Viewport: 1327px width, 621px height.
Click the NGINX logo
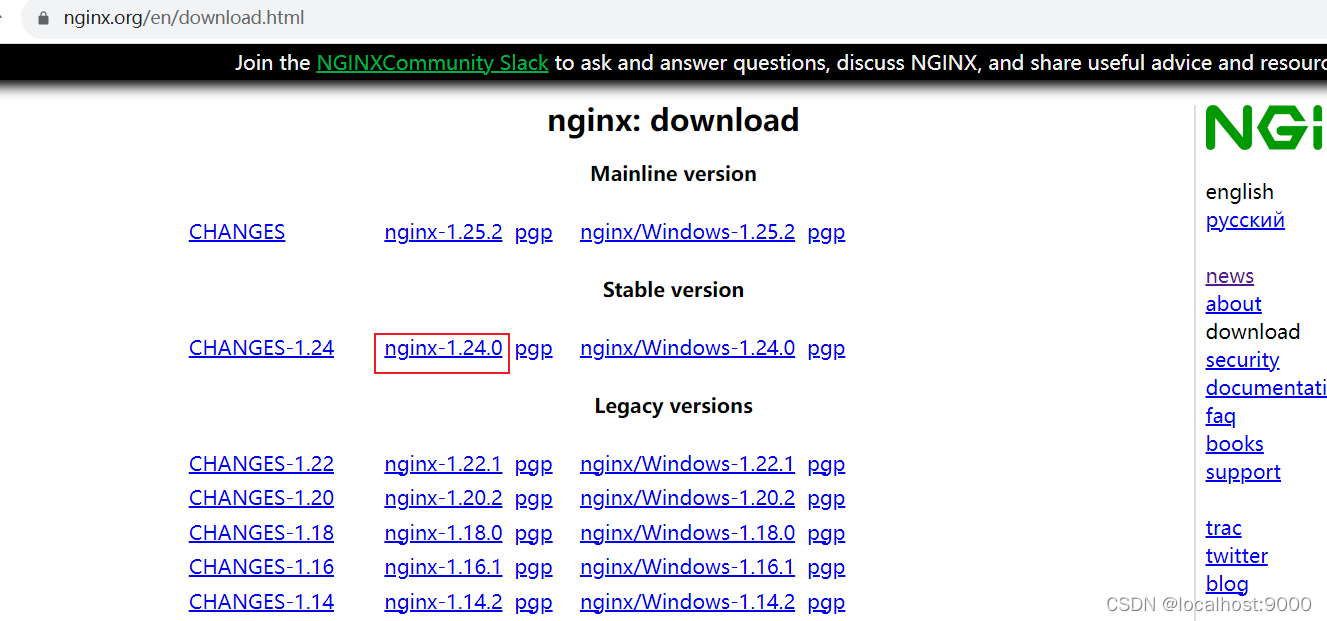[x=1265, y=128]
